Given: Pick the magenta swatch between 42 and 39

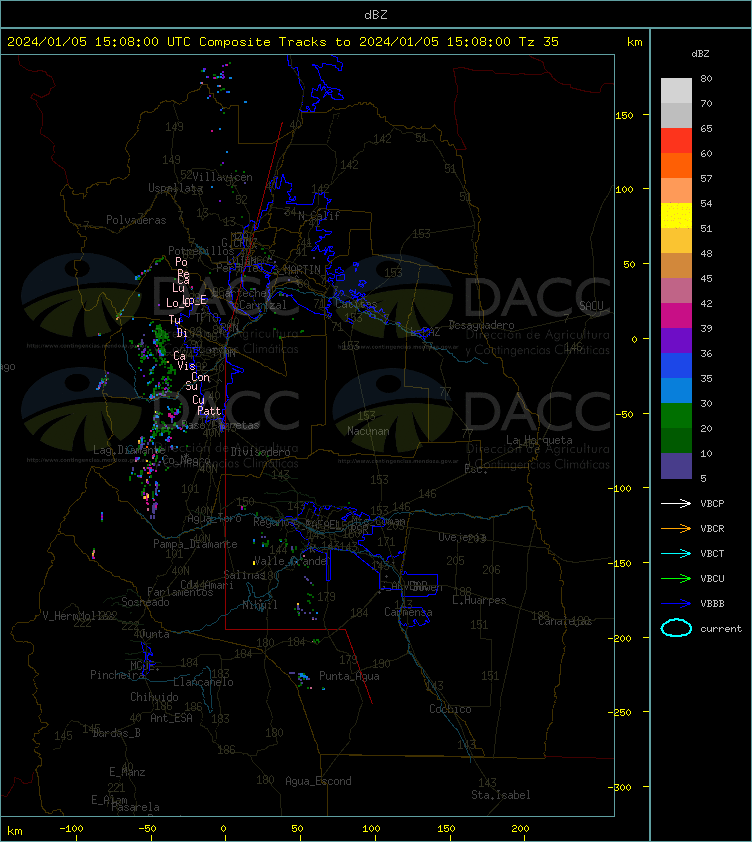Looking at the screenshot, I should (x=676, y=316).
